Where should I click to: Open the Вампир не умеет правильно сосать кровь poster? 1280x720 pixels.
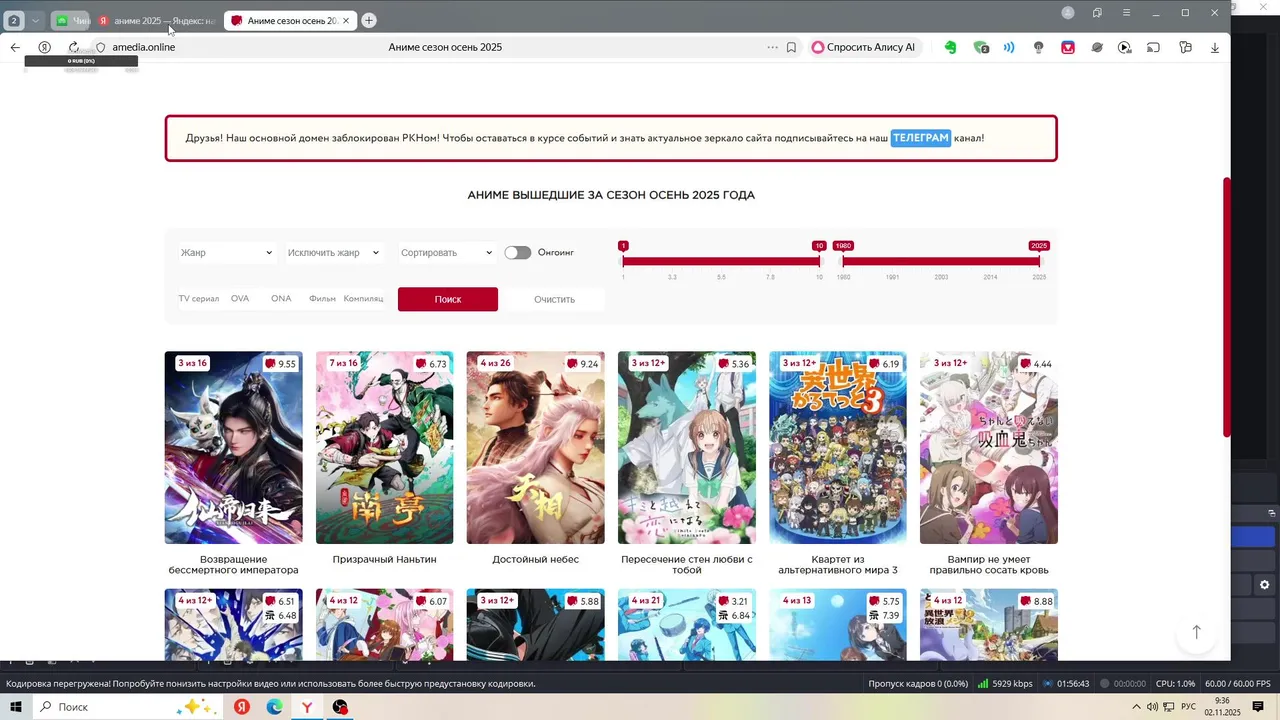989,448
